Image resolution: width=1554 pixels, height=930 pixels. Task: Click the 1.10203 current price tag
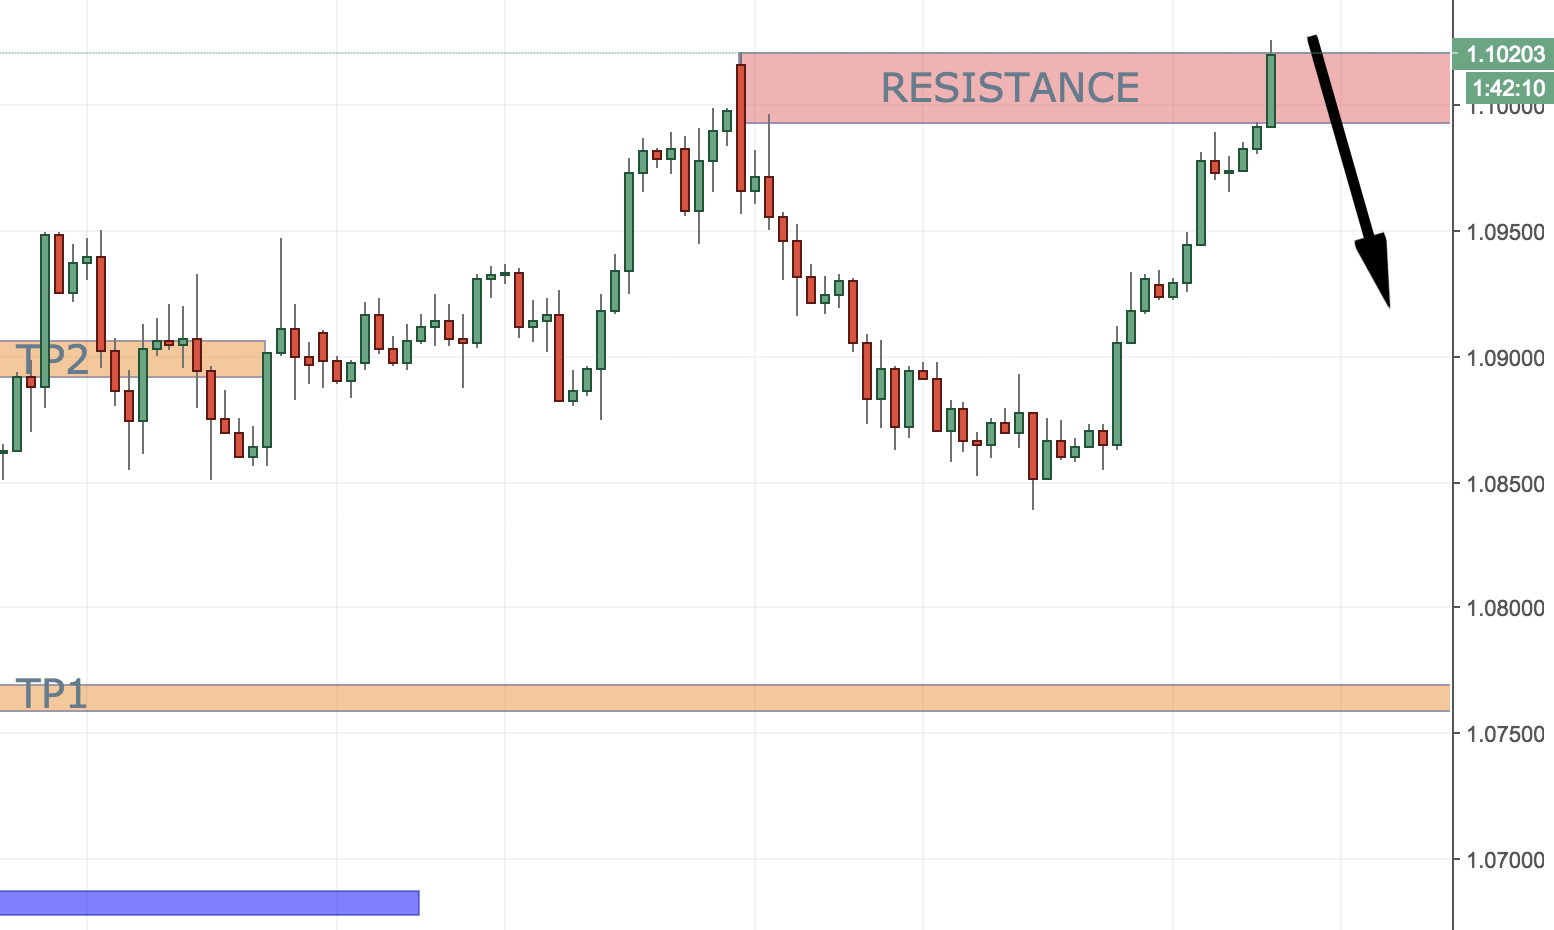coord(1505,54)
